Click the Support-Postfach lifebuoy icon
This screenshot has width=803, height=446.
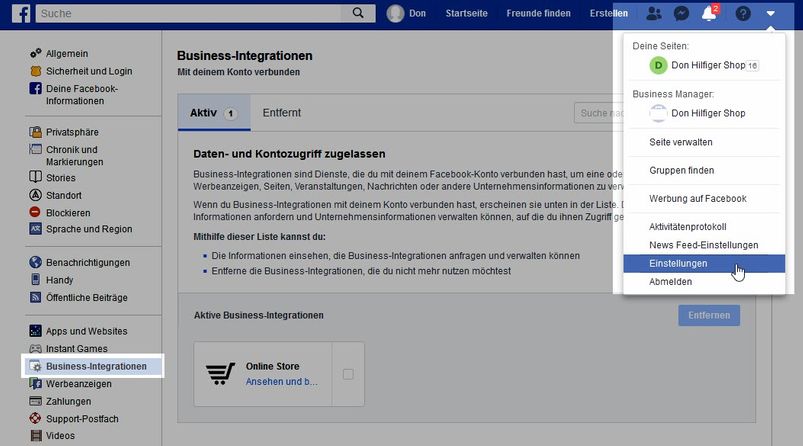(x=35, y=418)
